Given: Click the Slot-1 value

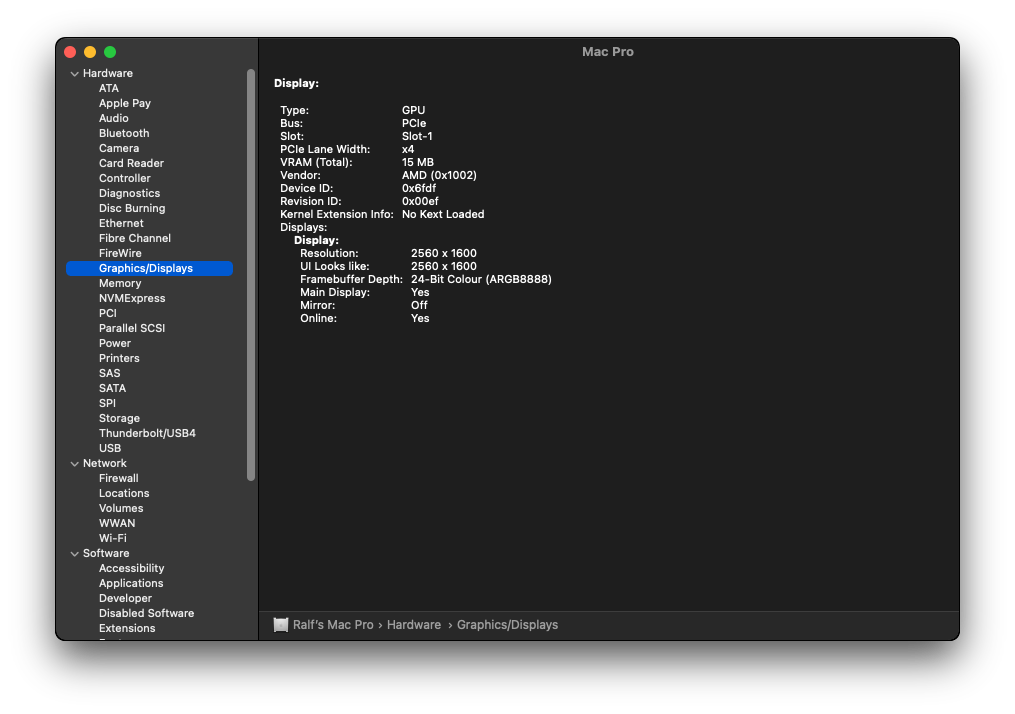Looking at the screenshot, I should [x=417, y=137].
